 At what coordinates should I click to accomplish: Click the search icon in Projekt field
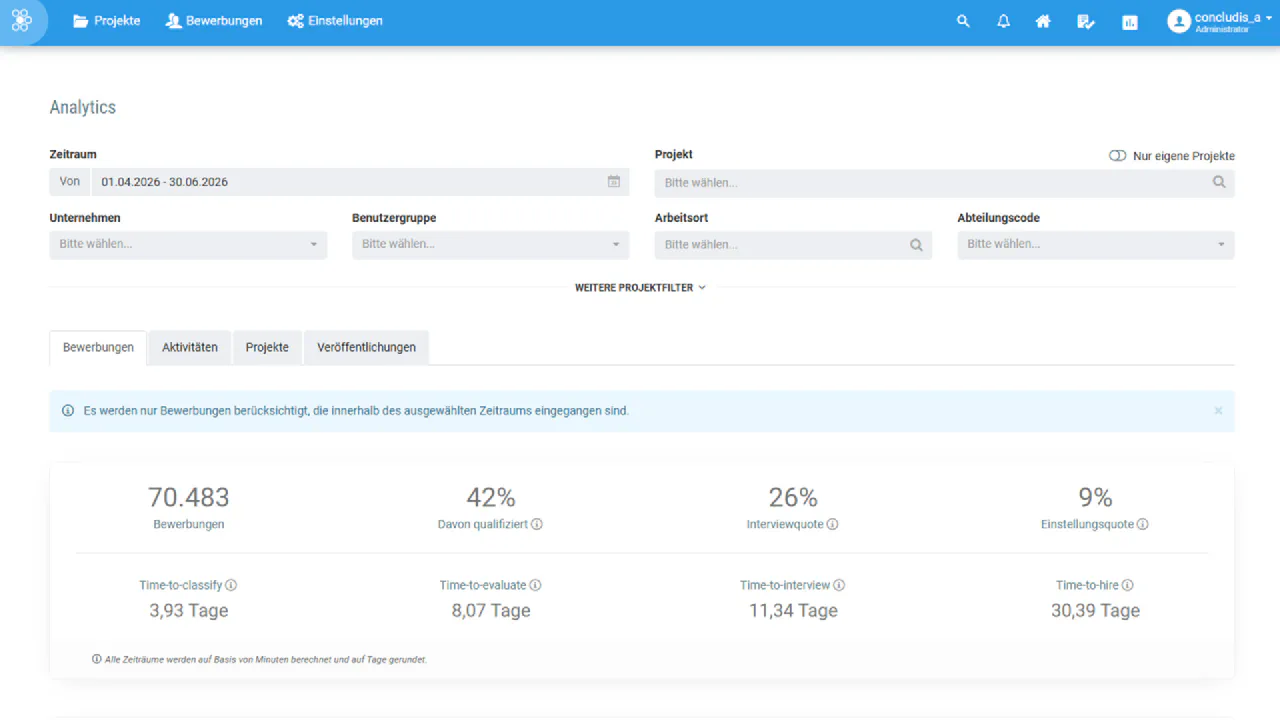click(1219, 183)
